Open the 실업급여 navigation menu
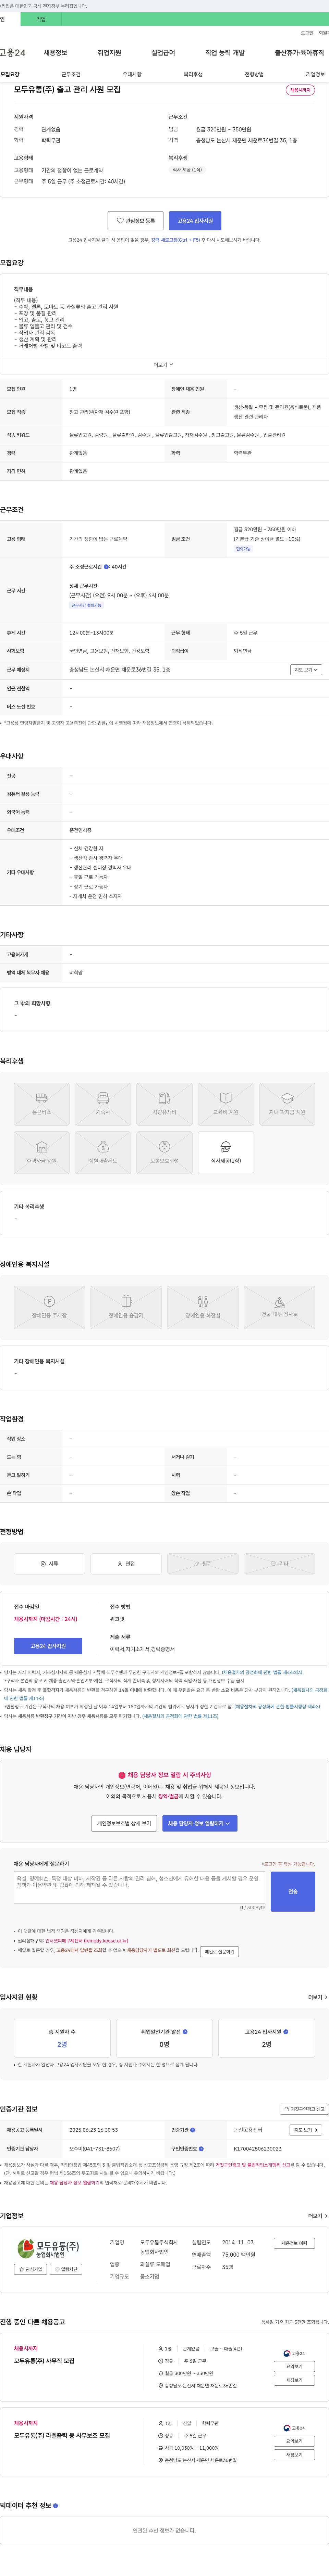 pos(163,53)
